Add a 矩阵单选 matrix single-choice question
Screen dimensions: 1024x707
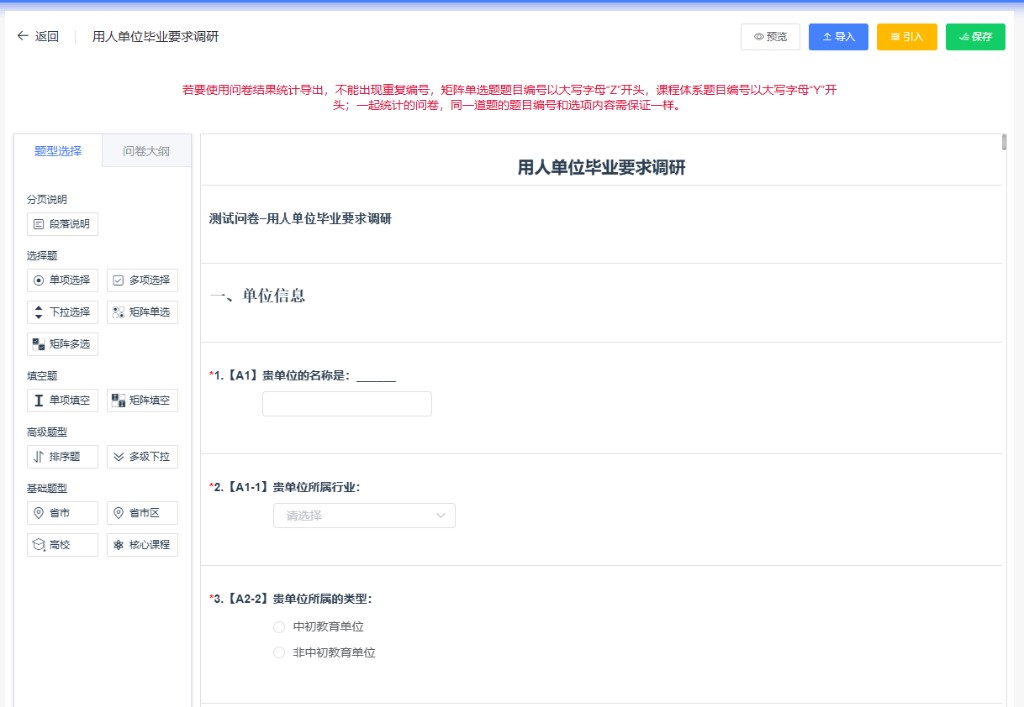(x=142, y=312)
